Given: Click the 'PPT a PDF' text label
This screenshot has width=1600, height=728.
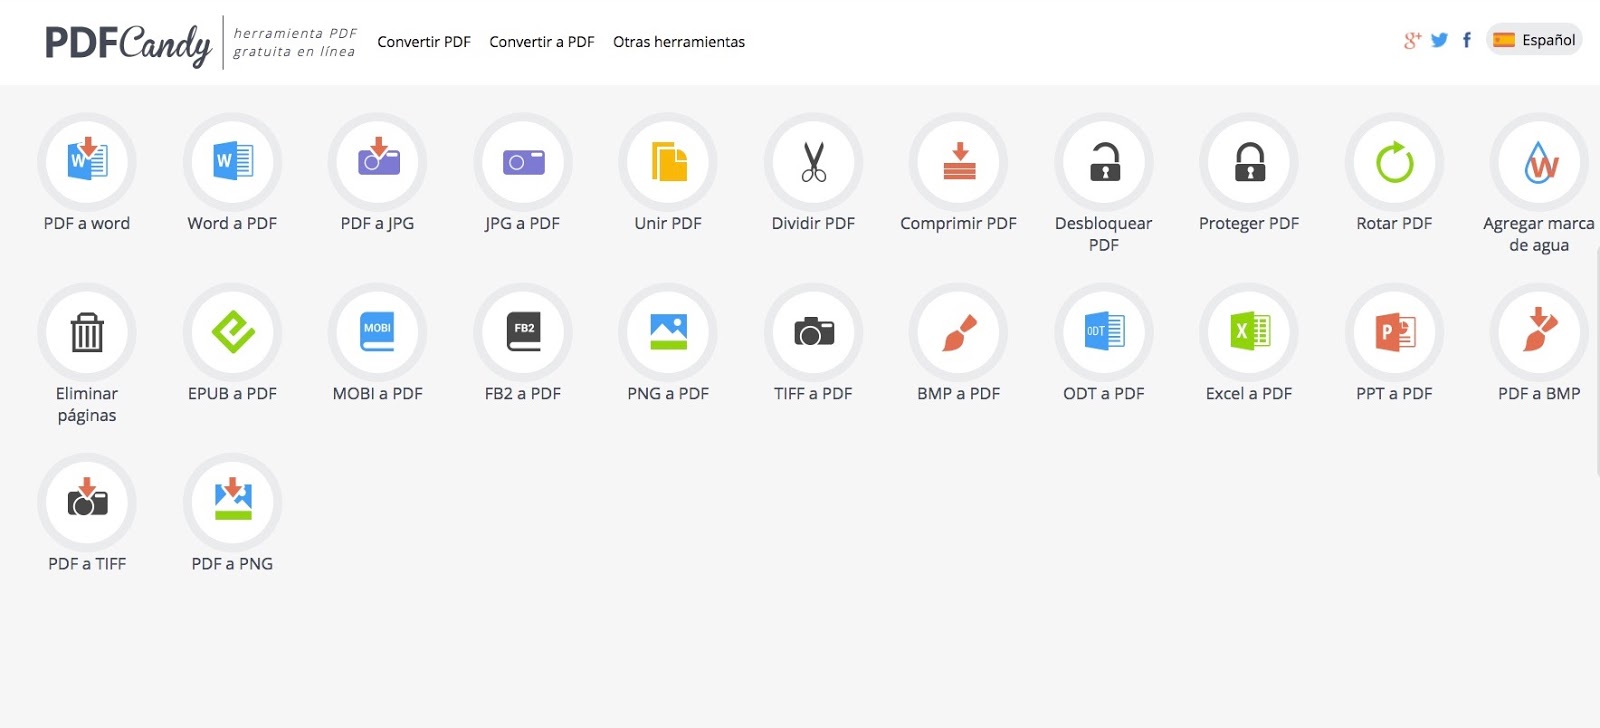Looking at the screenshot, I should tap(1394, 393).
